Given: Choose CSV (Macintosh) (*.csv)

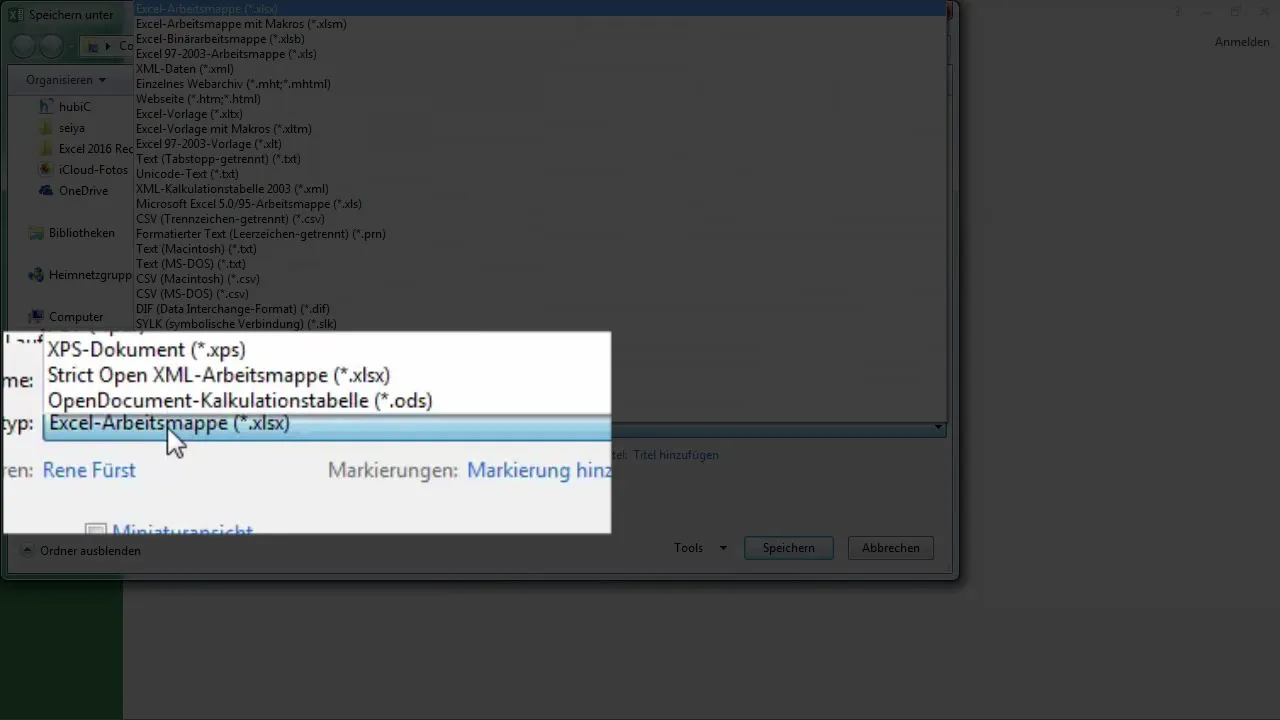Looking at the screenshot, I should click(540, 279).
